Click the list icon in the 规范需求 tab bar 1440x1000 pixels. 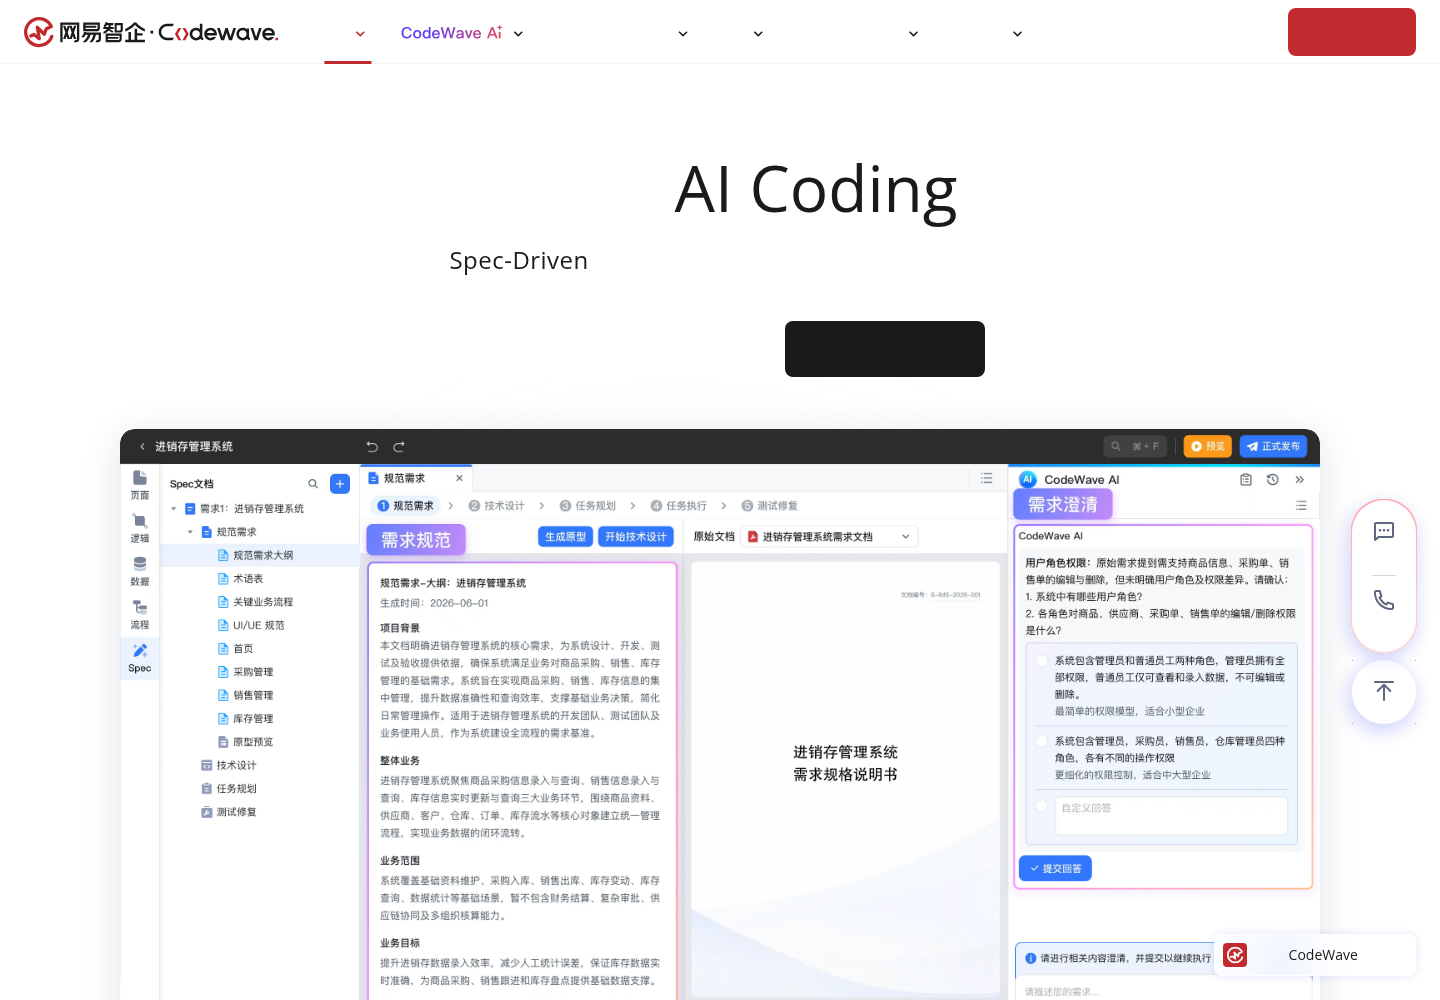click(987, 478)
